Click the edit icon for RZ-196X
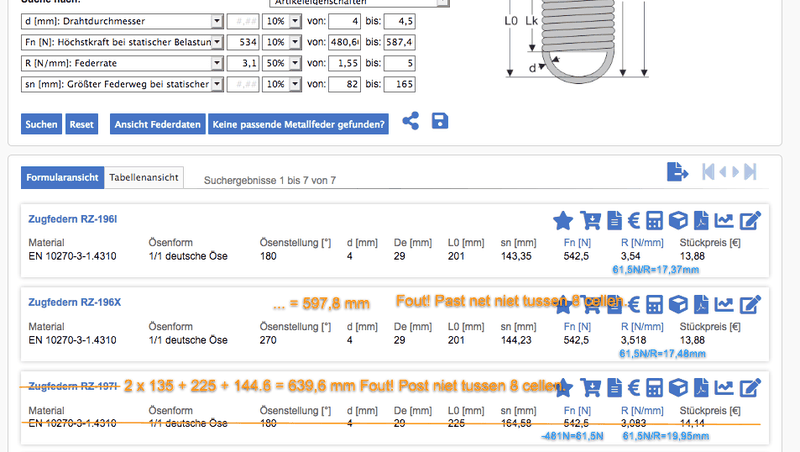 pyautogui.click(x=748, y=304)
